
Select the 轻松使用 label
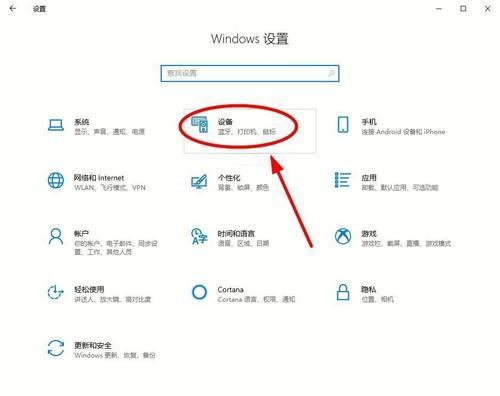(x=89, y=289)
